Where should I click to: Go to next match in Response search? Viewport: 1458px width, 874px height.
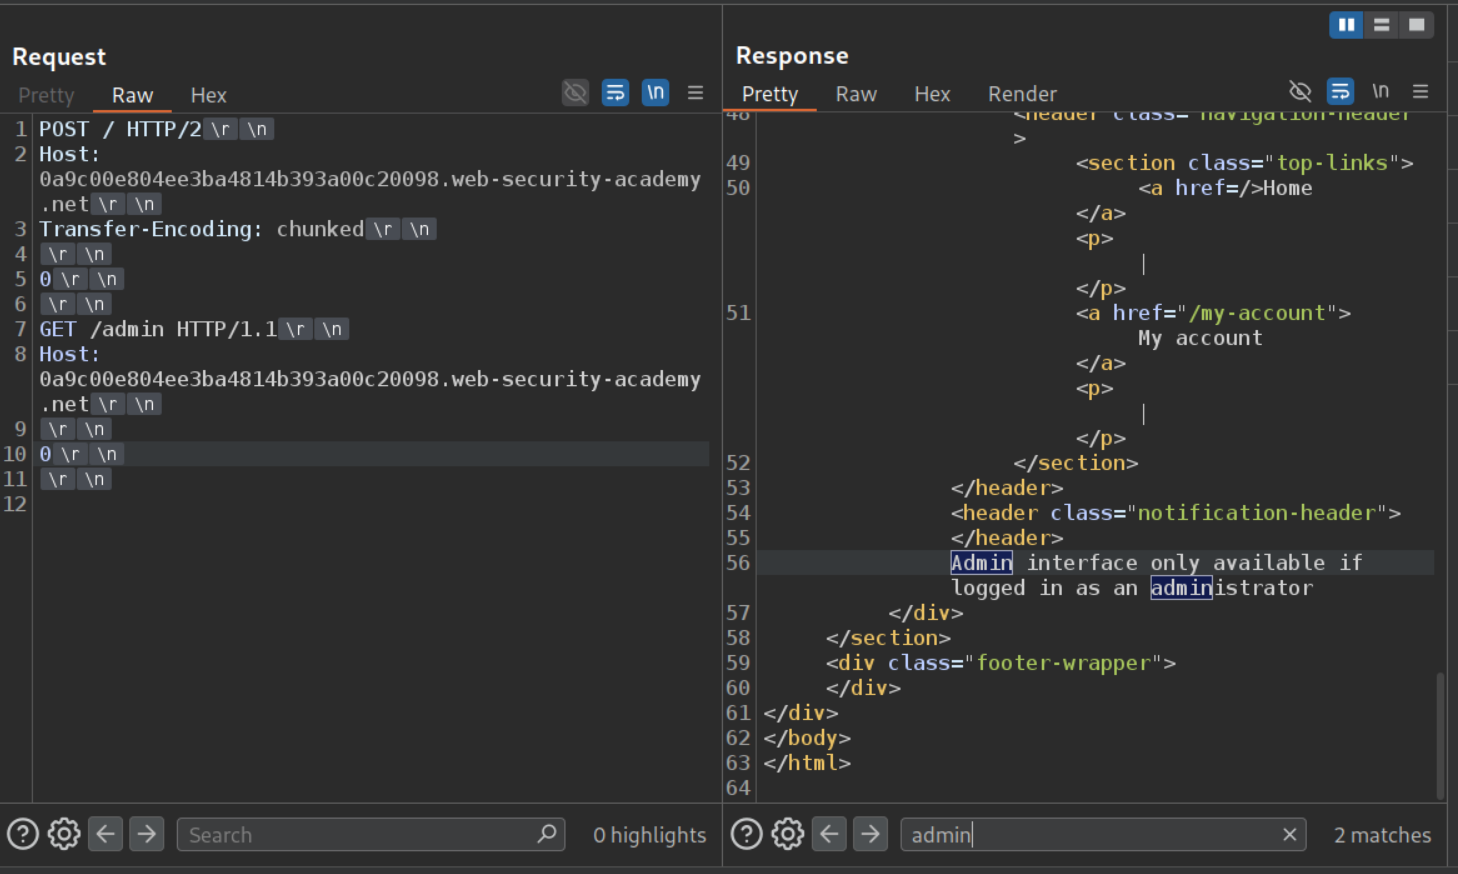870,834
